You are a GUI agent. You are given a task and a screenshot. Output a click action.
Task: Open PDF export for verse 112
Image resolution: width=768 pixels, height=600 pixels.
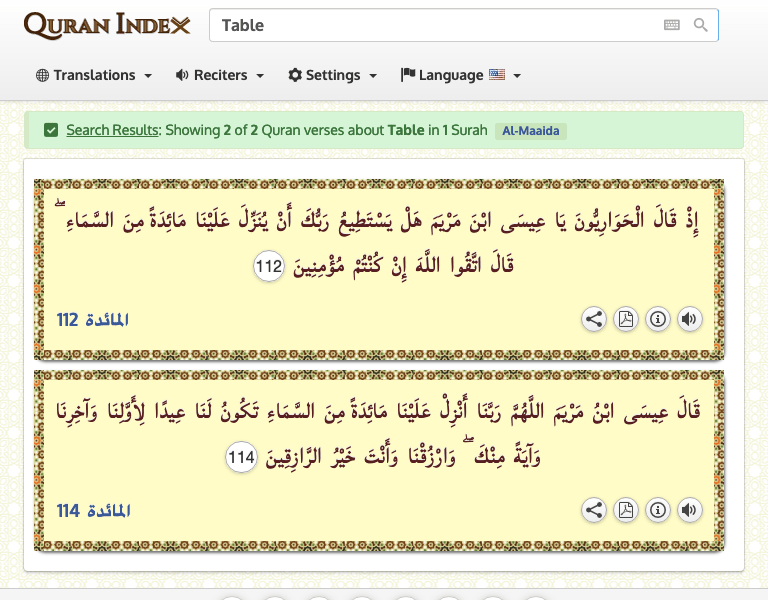tap(626, 319)
